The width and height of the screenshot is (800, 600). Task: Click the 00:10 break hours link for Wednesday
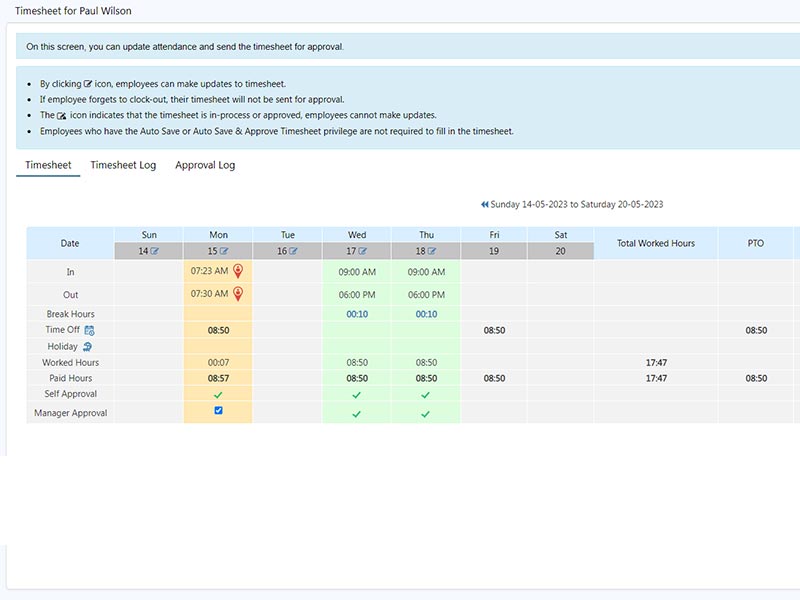pyautogui.click(x=357, y=314)
